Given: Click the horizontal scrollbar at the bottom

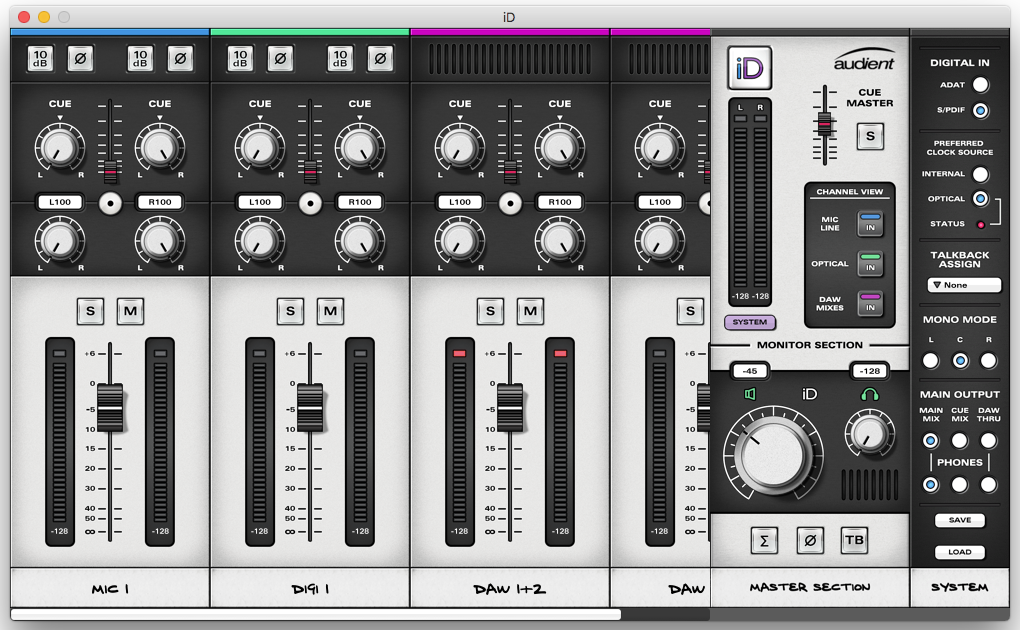Looking at the screenshot, I should (x=315, y=615).
